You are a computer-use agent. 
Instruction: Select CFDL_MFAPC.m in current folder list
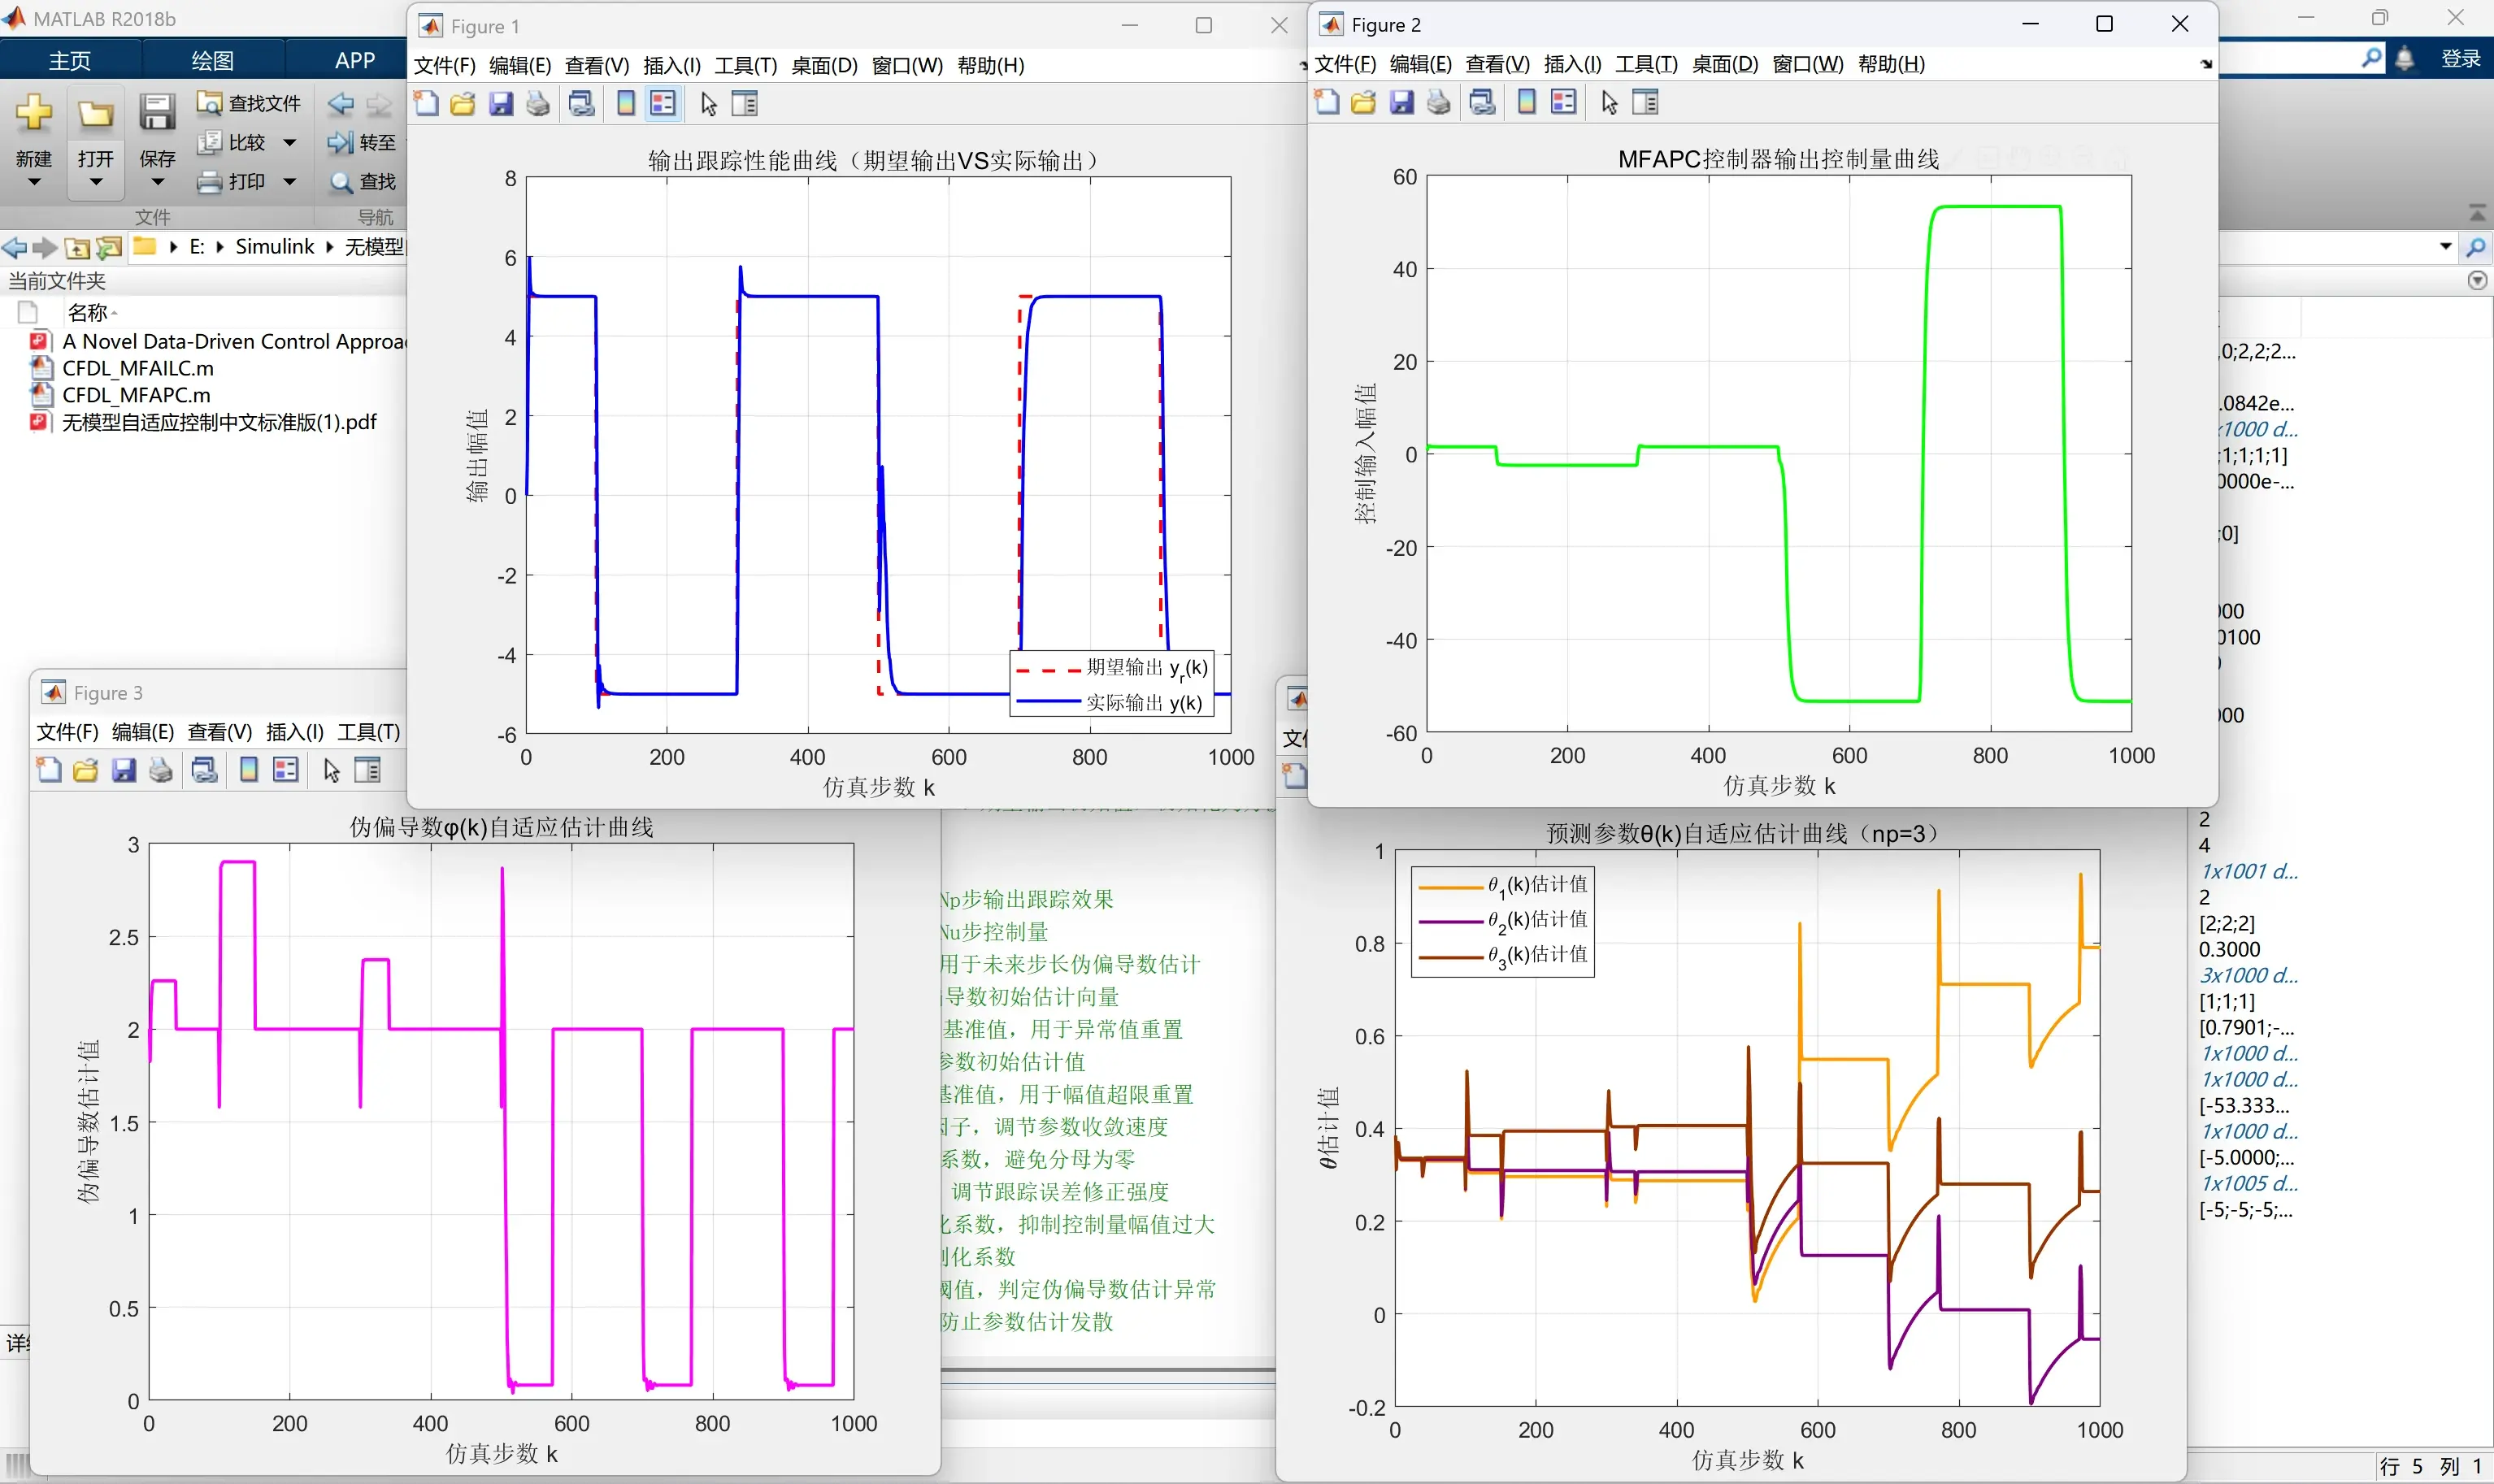136,395
